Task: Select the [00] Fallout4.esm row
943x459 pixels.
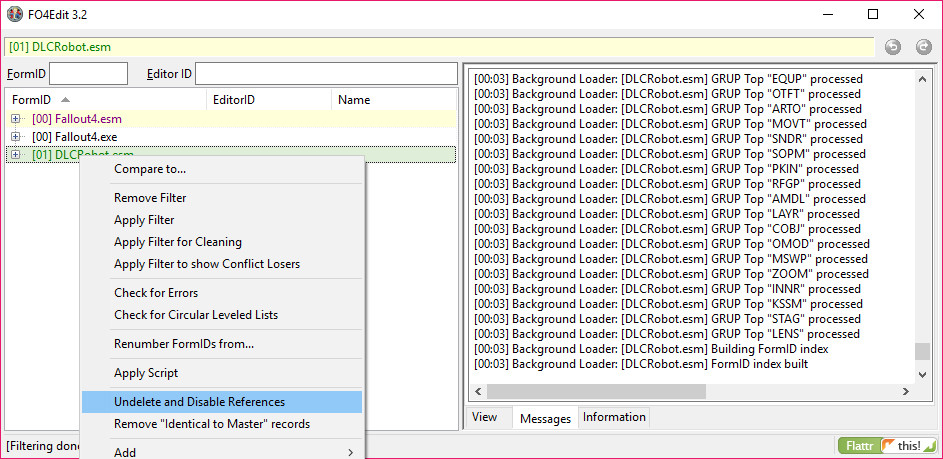Action: pyautogui.click(x=230, y=119)
